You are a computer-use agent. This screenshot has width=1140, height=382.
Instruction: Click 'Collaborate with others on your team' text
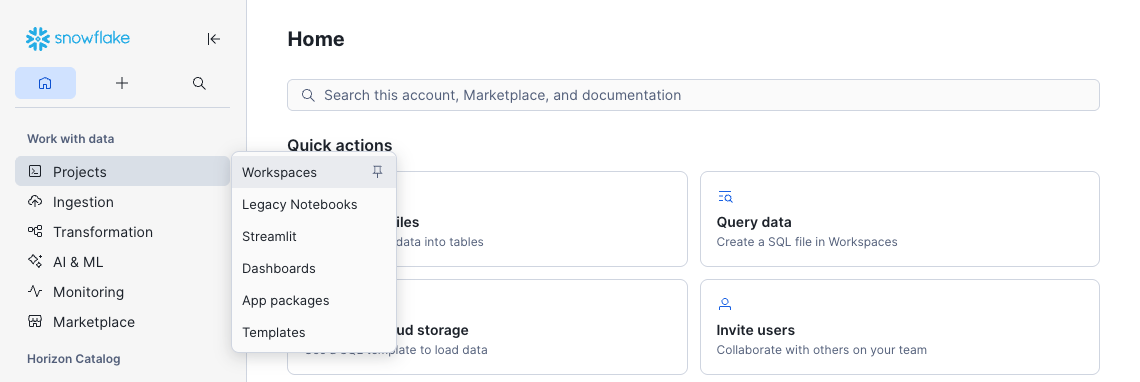[x=822, y=349]
